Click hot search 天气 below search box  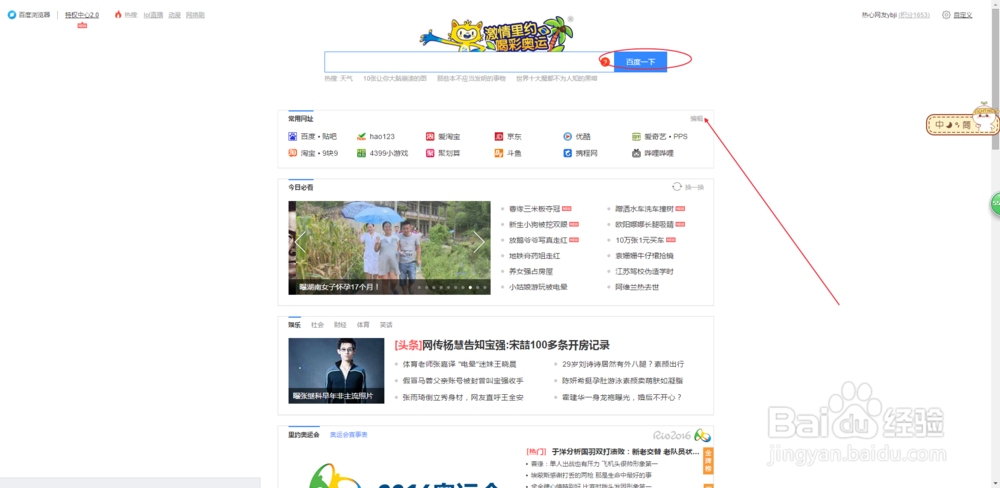346,78
